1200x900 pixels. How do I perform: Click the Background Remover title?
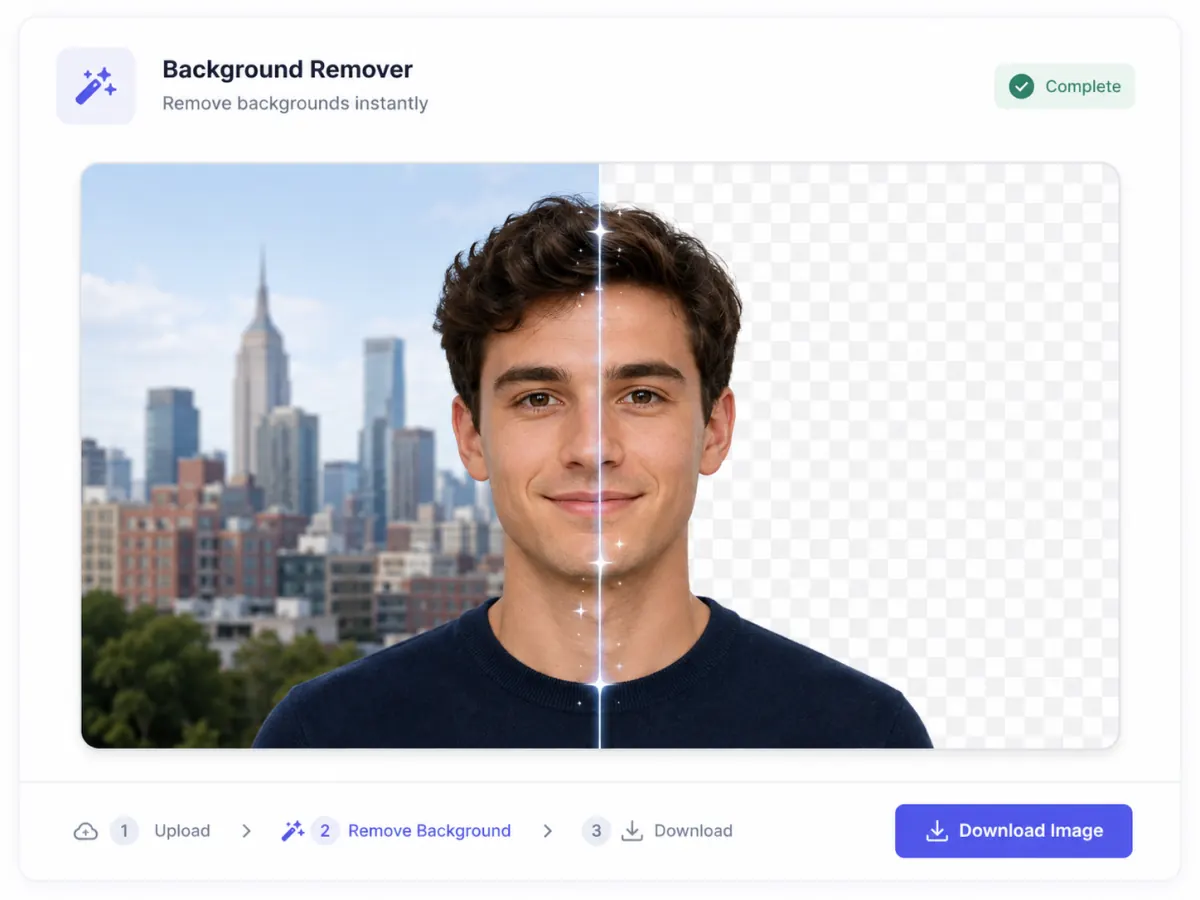[287, 70]
